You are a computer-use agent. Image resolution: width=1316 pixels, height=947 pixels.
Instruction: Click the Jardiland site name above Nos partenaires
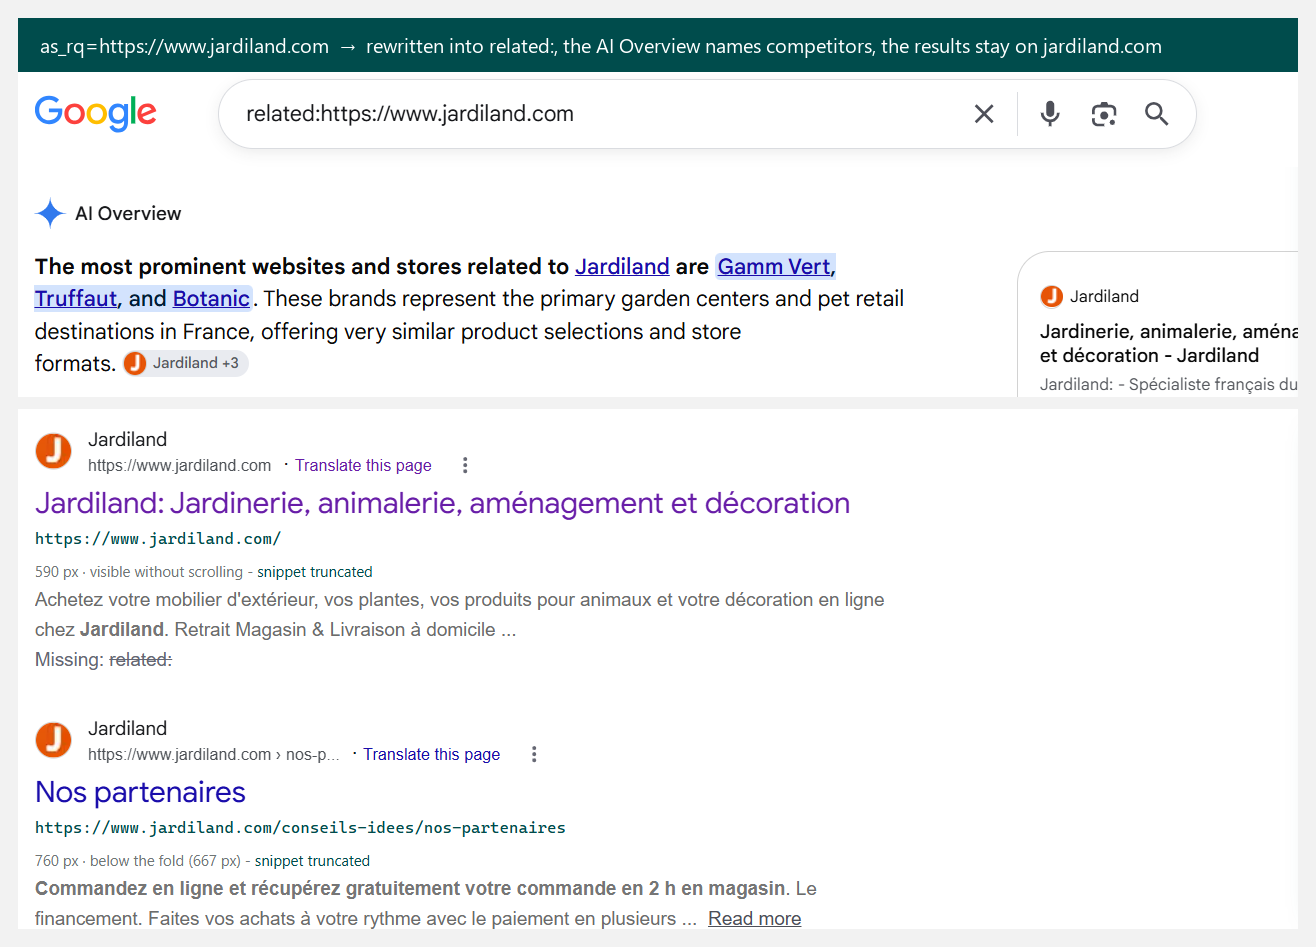tap(127, 728)
